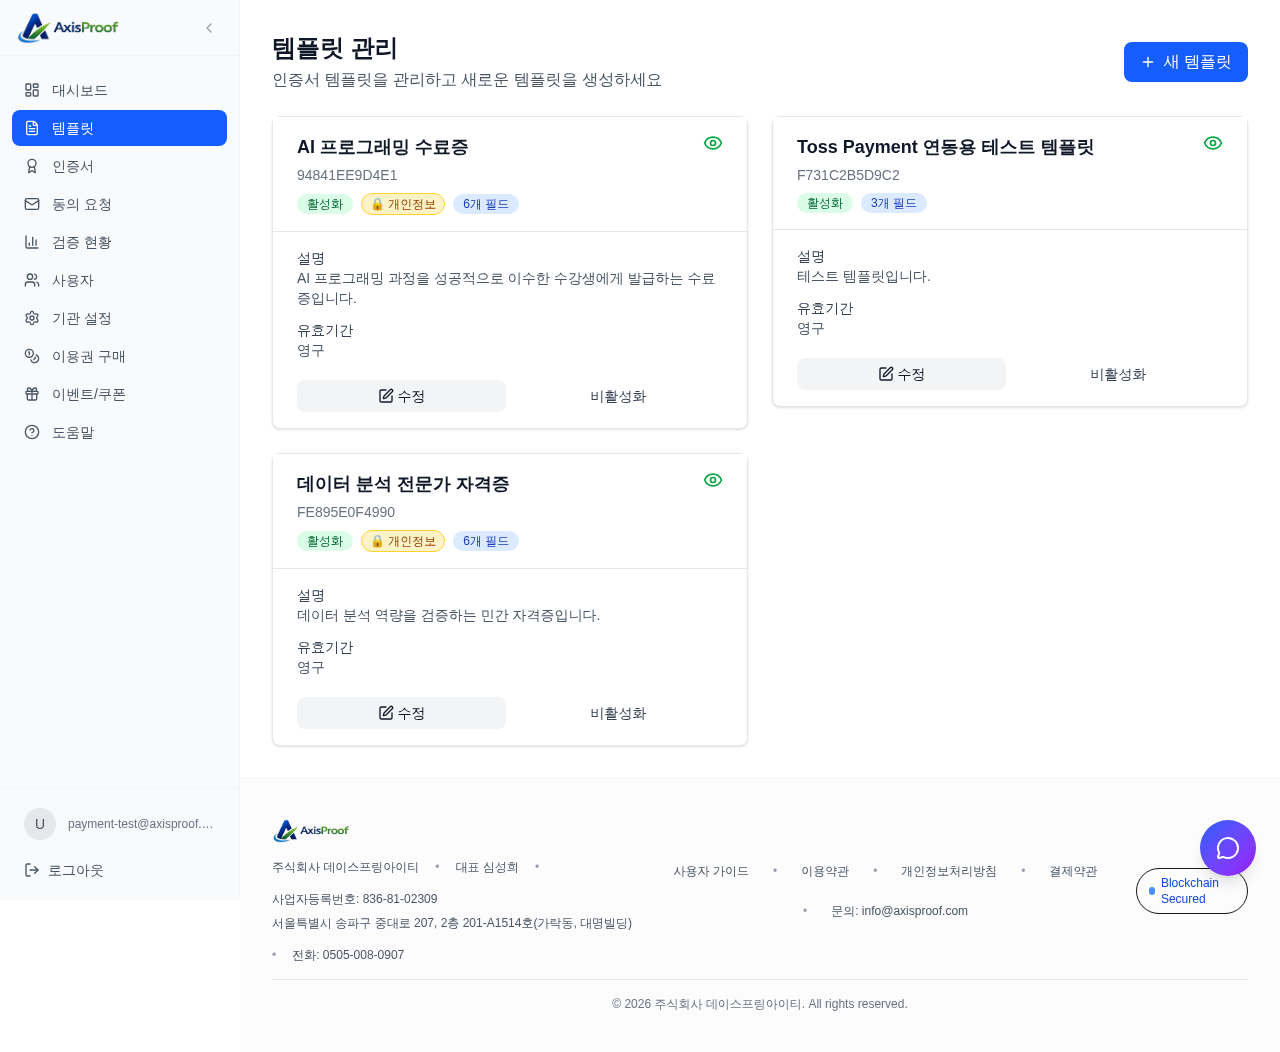Toggle preview eye for Toss Payment template
The height and width of the screenshot is (1052, 1280).
(x=1213, y=143)
